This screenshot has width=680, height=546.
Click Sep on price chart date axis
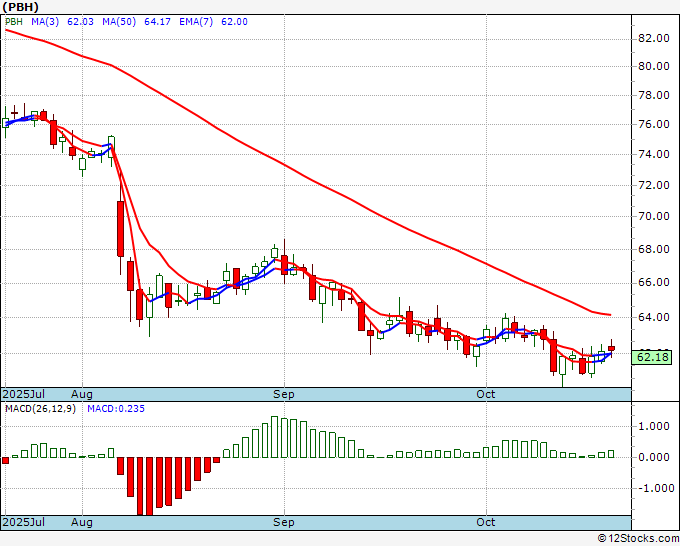tap(284, 394)
